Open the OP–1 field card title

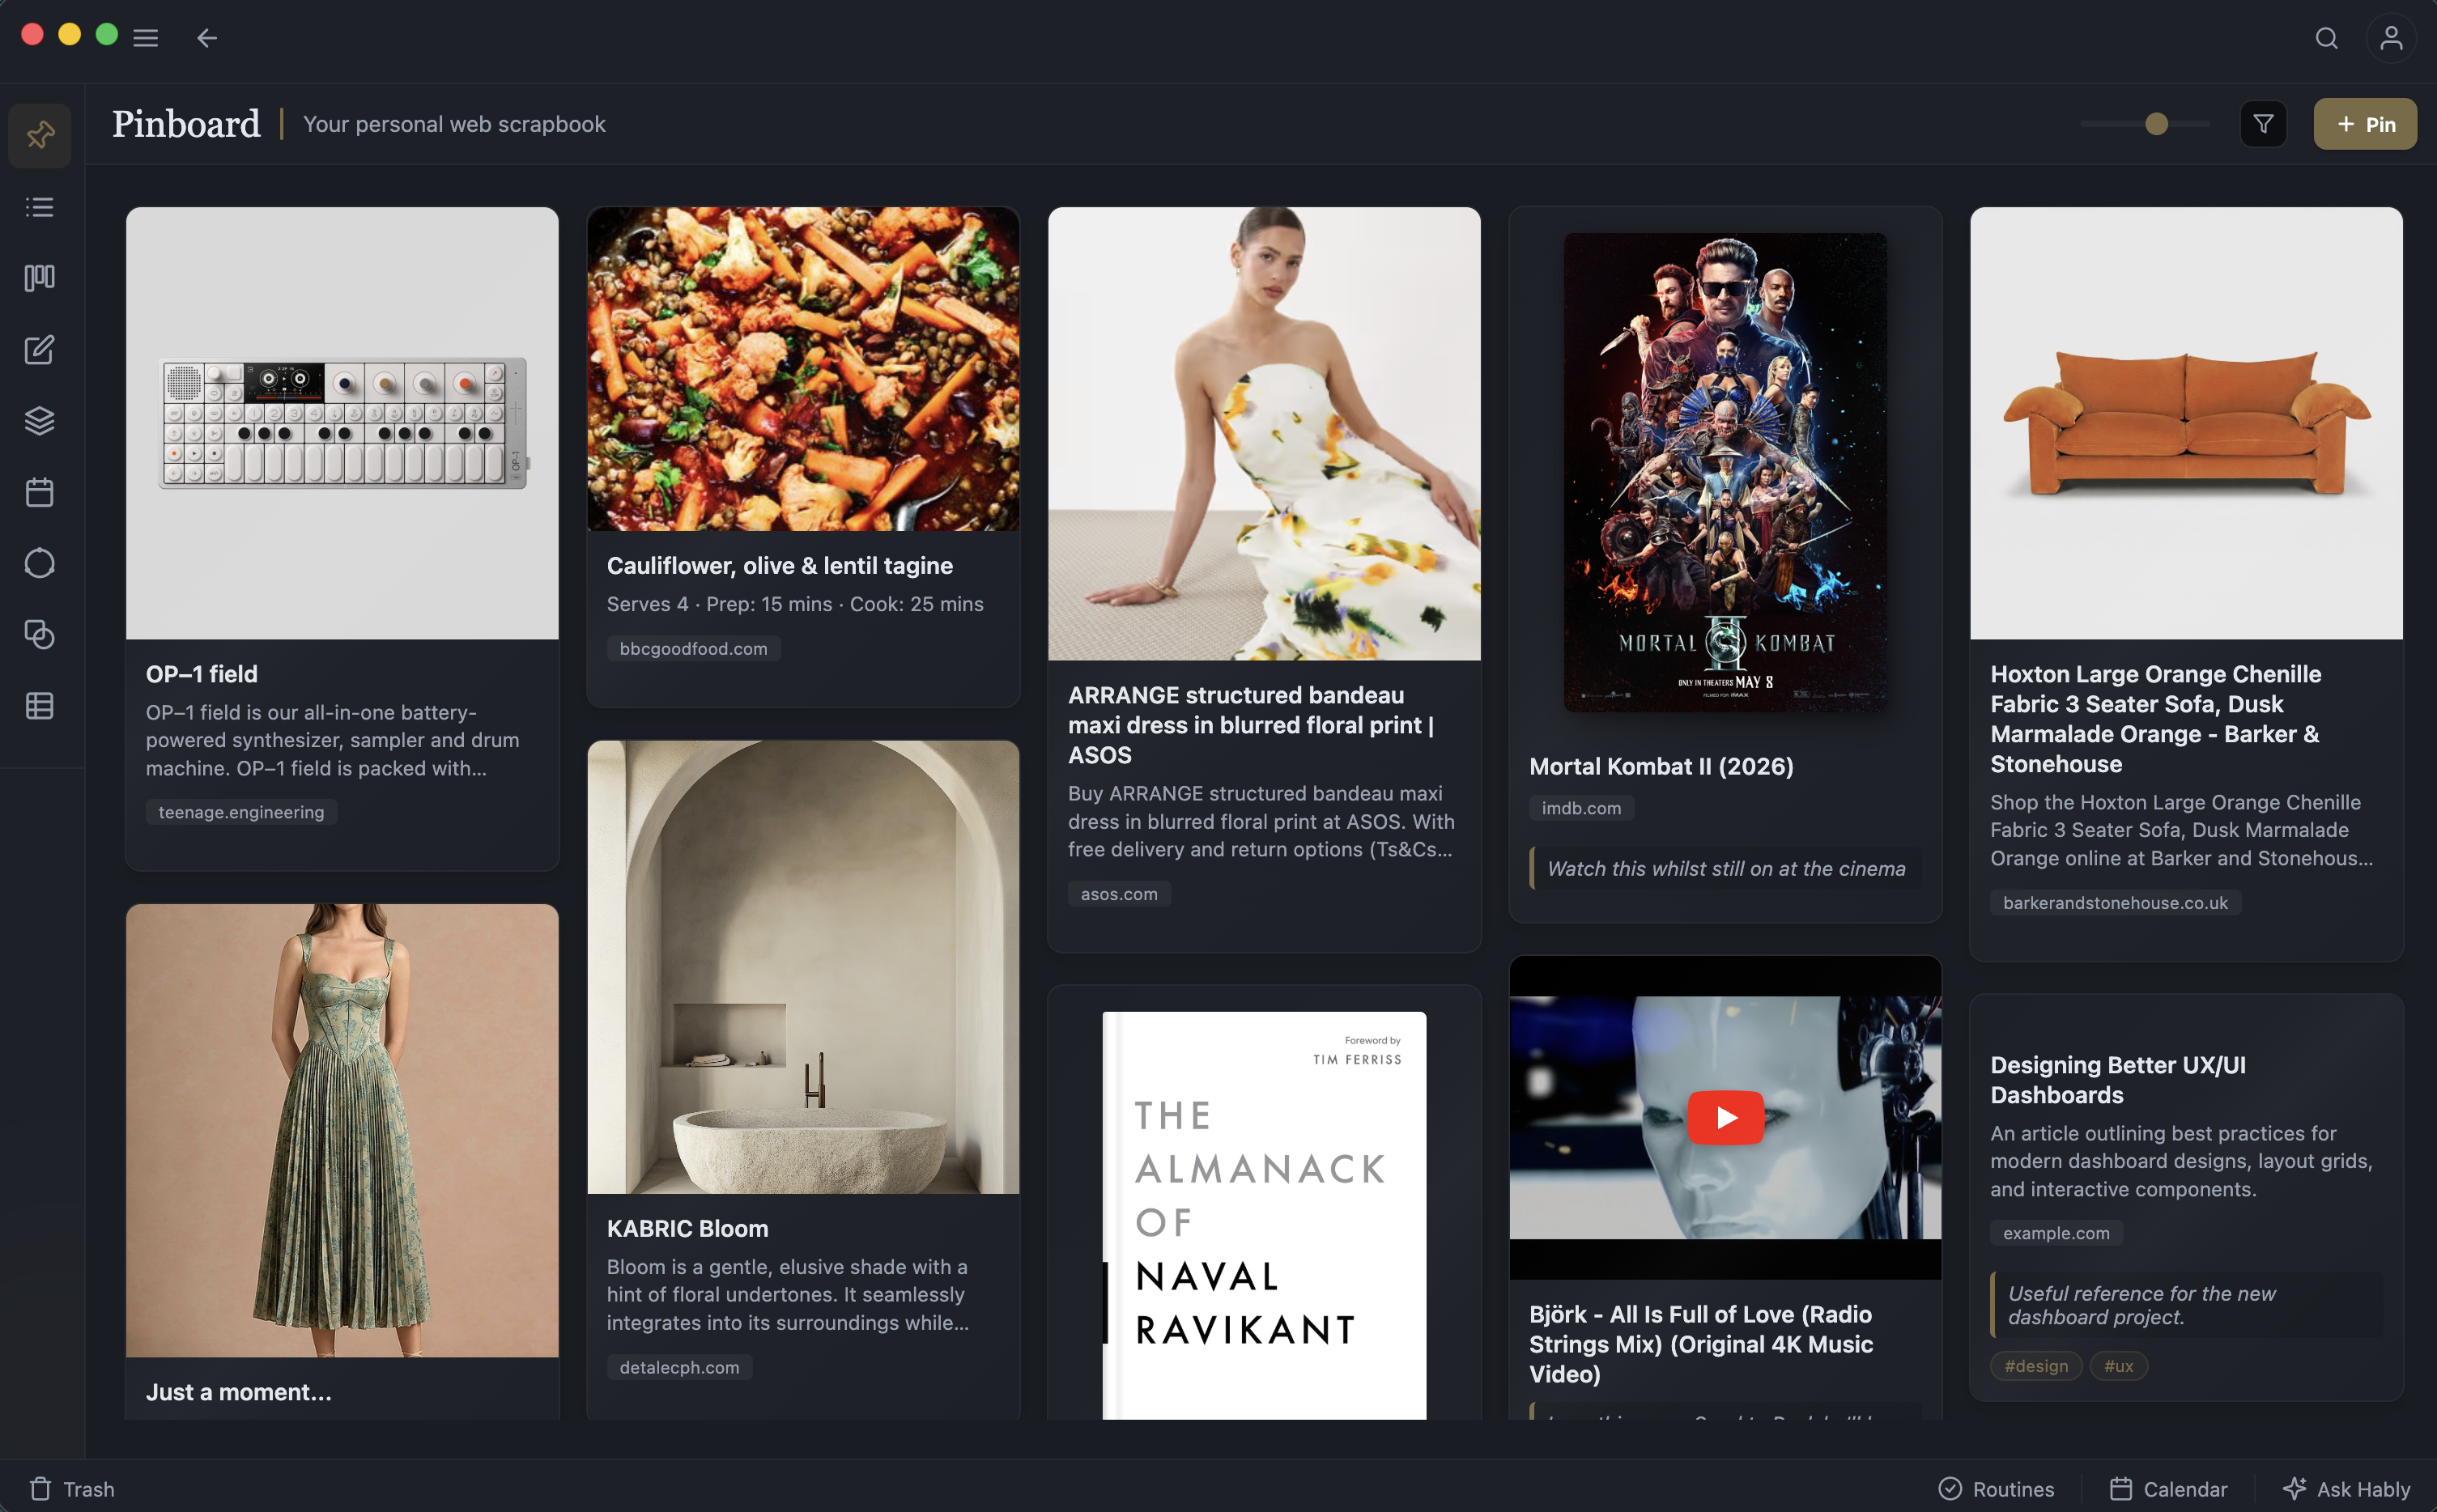[202, 674]
